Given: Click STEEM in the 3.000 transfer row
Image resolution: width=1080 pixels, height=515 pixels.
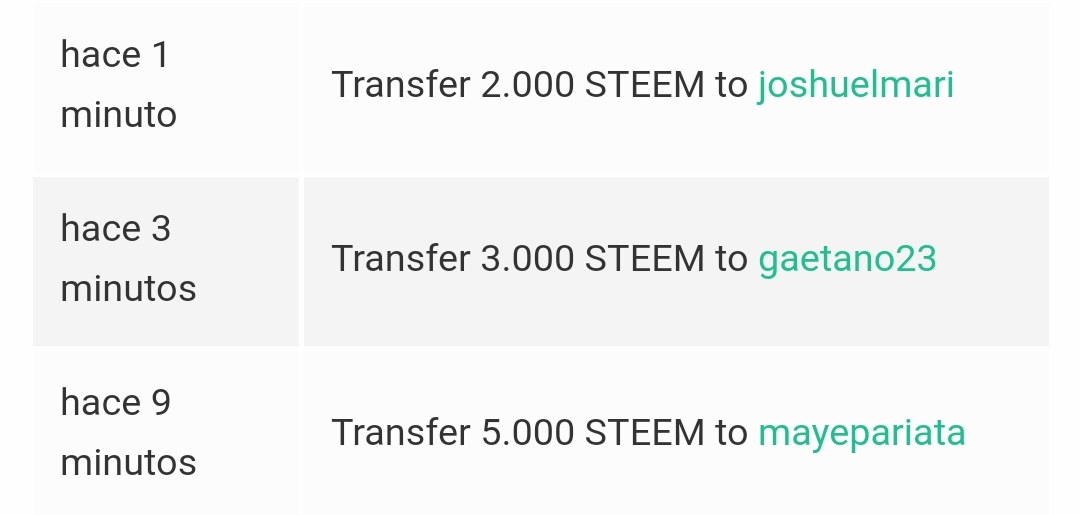Looking at the screenshot, I should click(x=644, y=259).
